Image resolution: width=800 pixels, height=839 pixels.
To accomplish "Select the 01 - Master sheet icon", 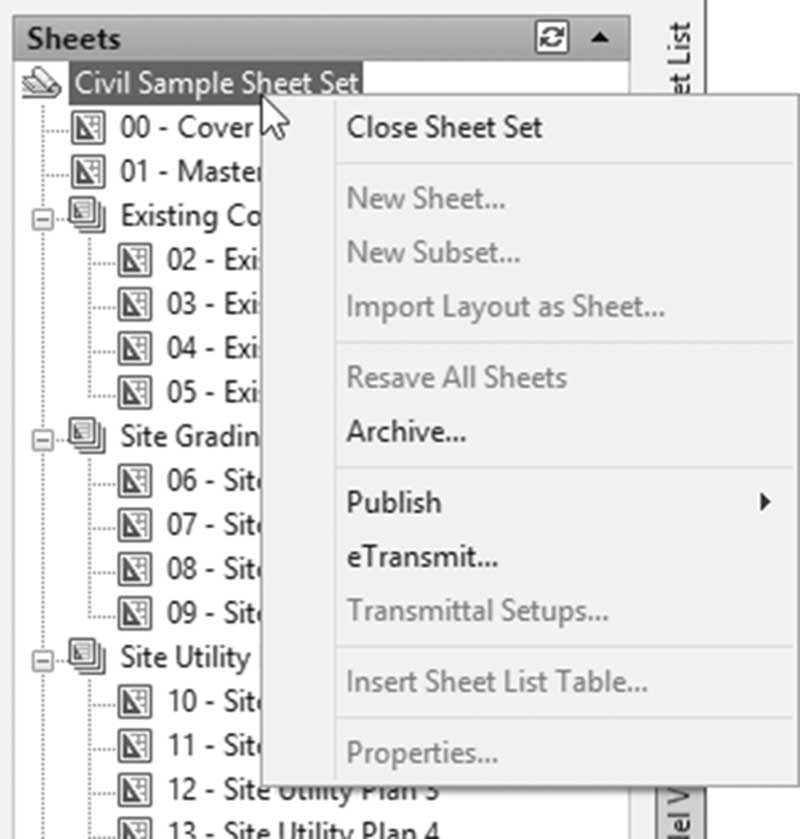I will (88, 172).
